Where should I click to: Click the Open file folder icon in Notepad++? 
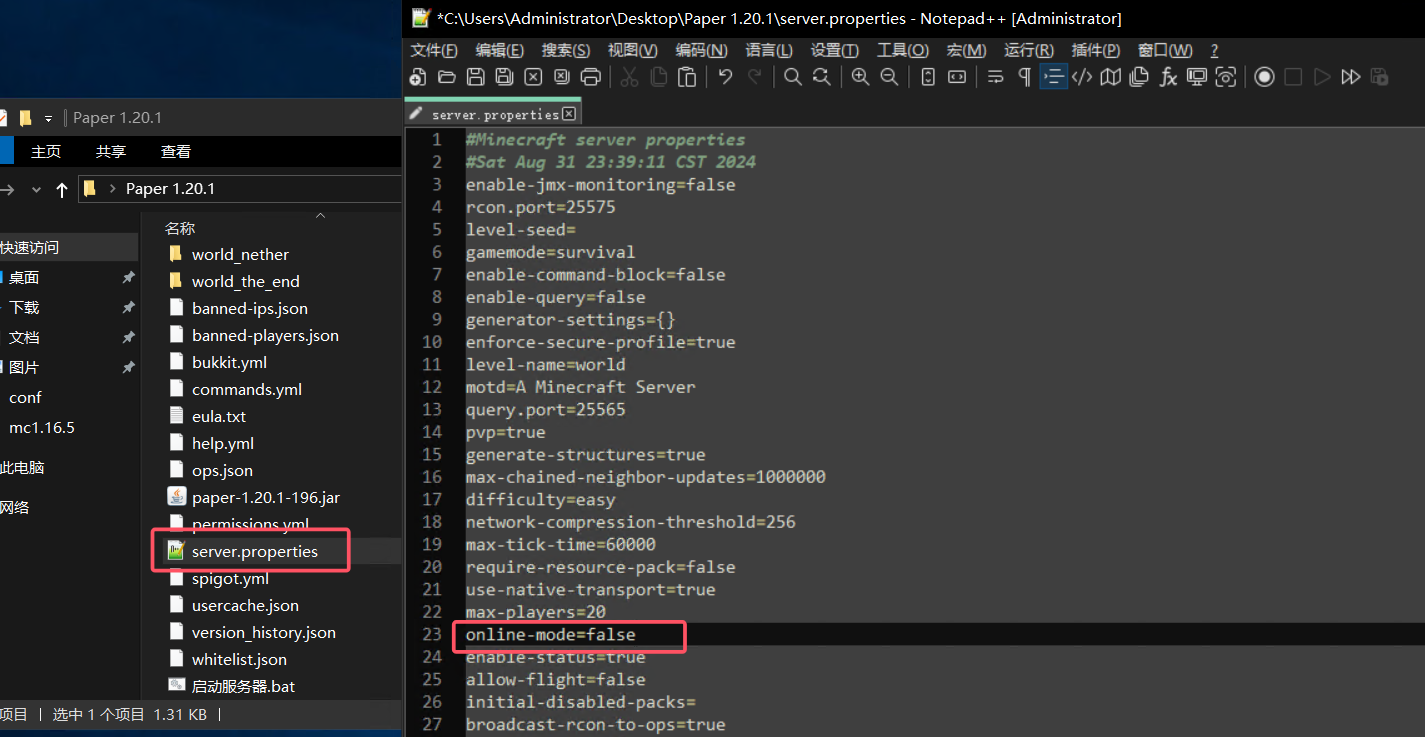click(447, 77)
